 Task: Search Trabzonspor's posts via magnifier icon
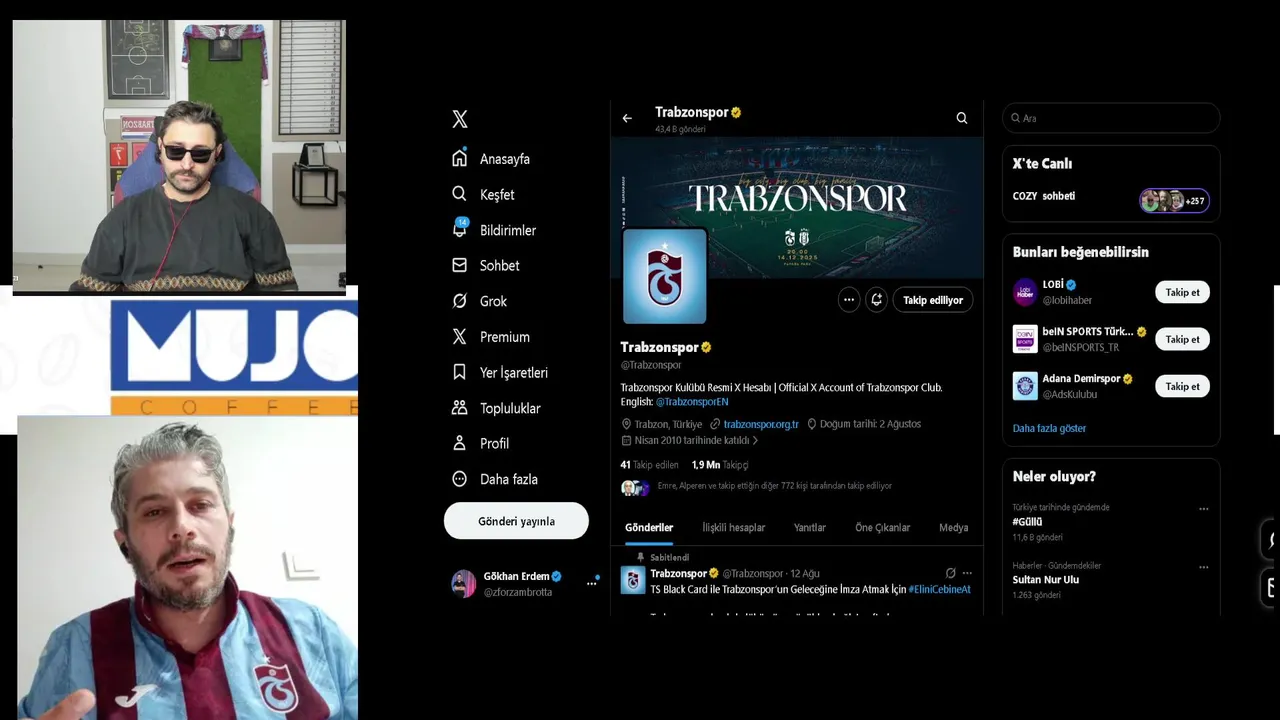(x=962, y=118)
